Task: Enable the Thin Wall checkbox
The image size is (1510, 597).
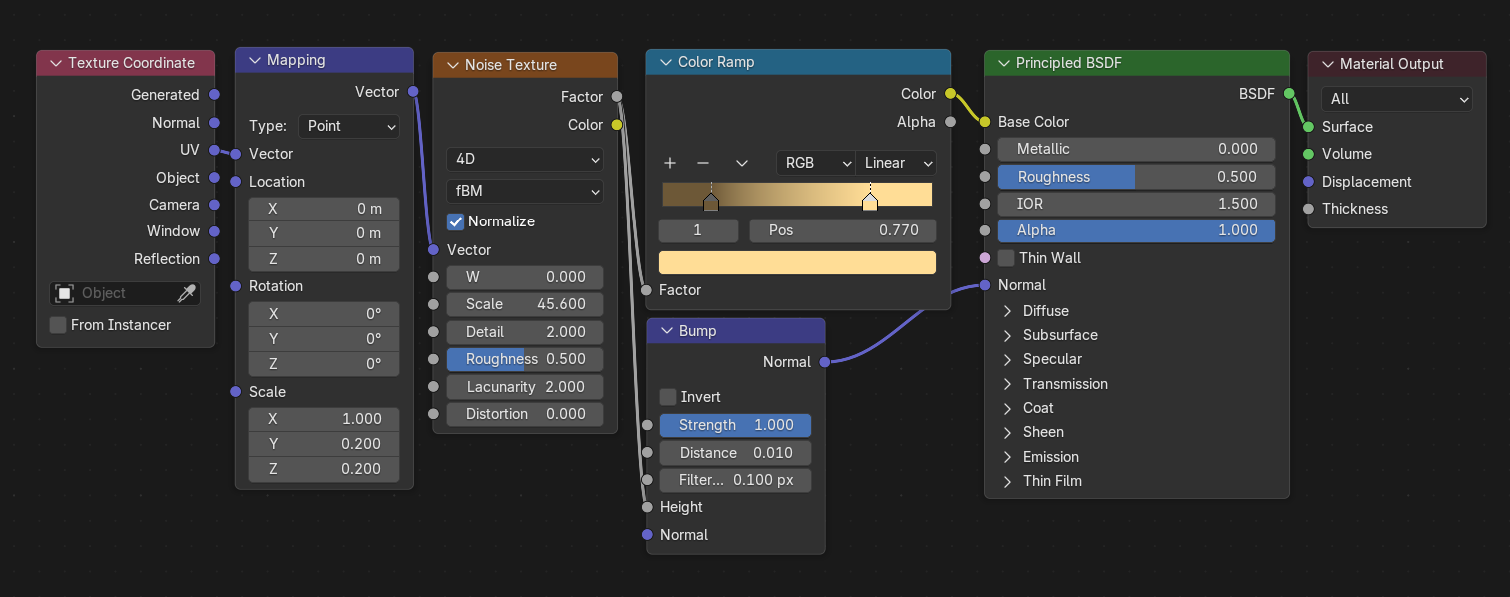Action: click(1006, 258)
